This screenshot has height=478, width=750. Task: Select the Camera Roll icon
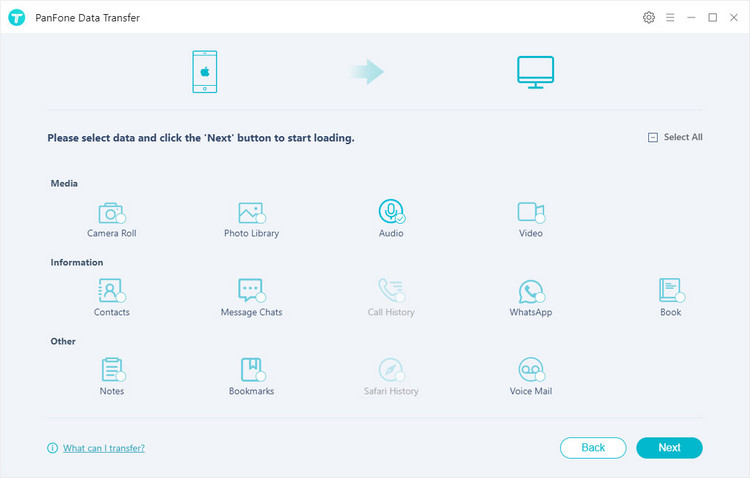(x=112, y=213)
